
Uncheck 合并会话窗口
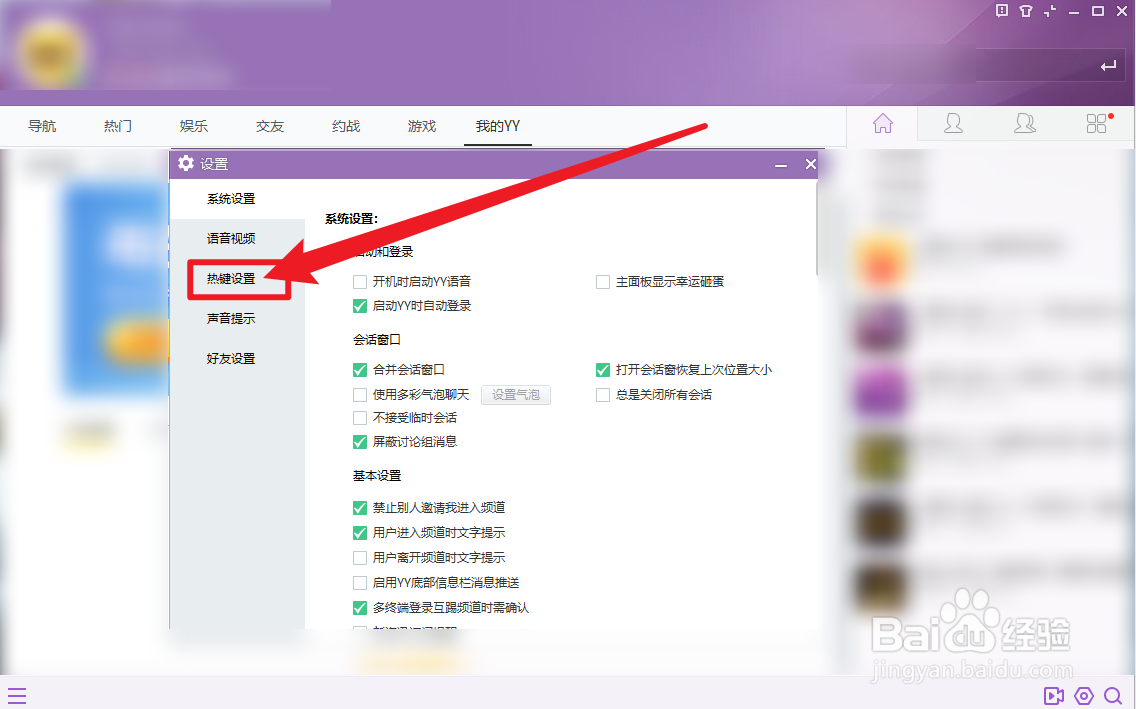click(x=360, y=370)
